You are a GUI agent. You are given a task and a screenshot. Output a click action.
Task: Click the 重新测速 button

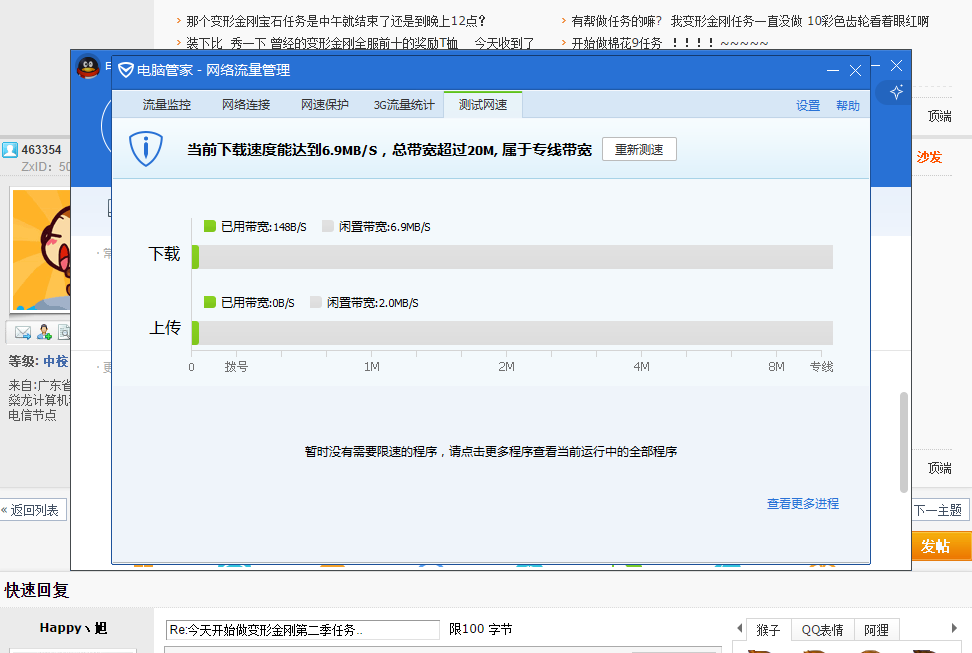[639, 149]
